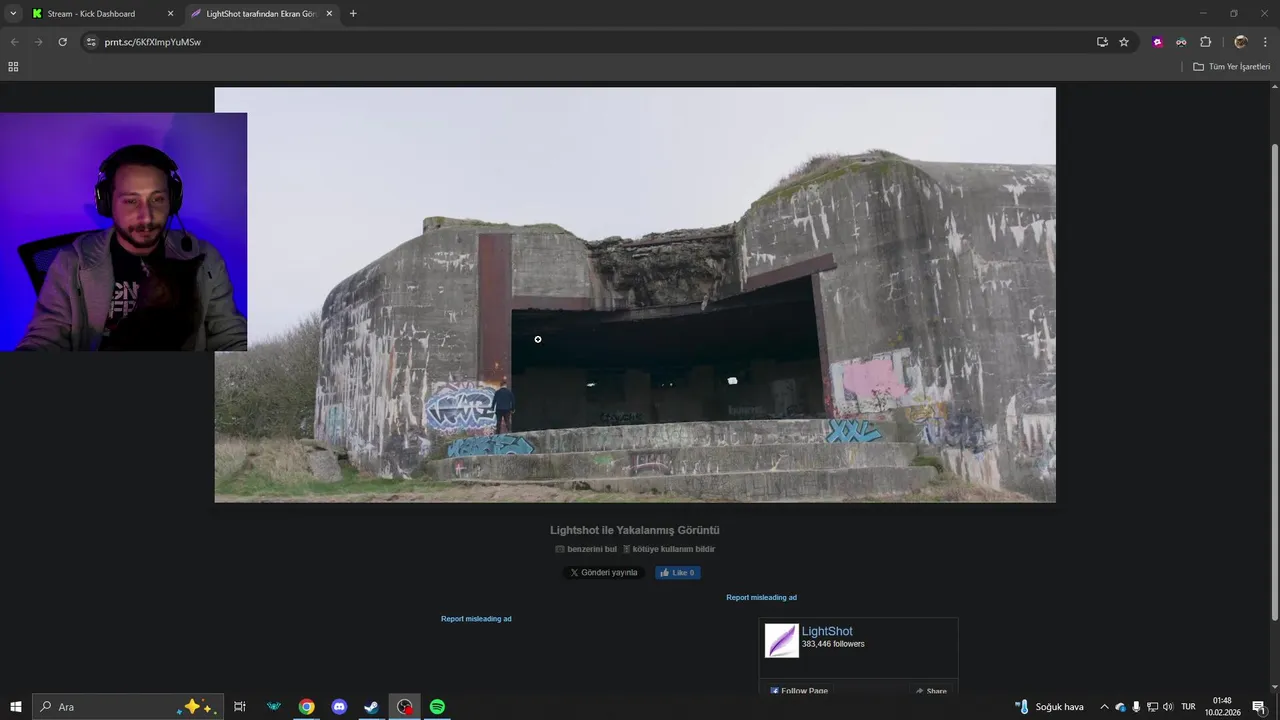This screenshot has width=1280, height=720.
Task: Click the Facebook Like button
Action: [x=678, y=573]
